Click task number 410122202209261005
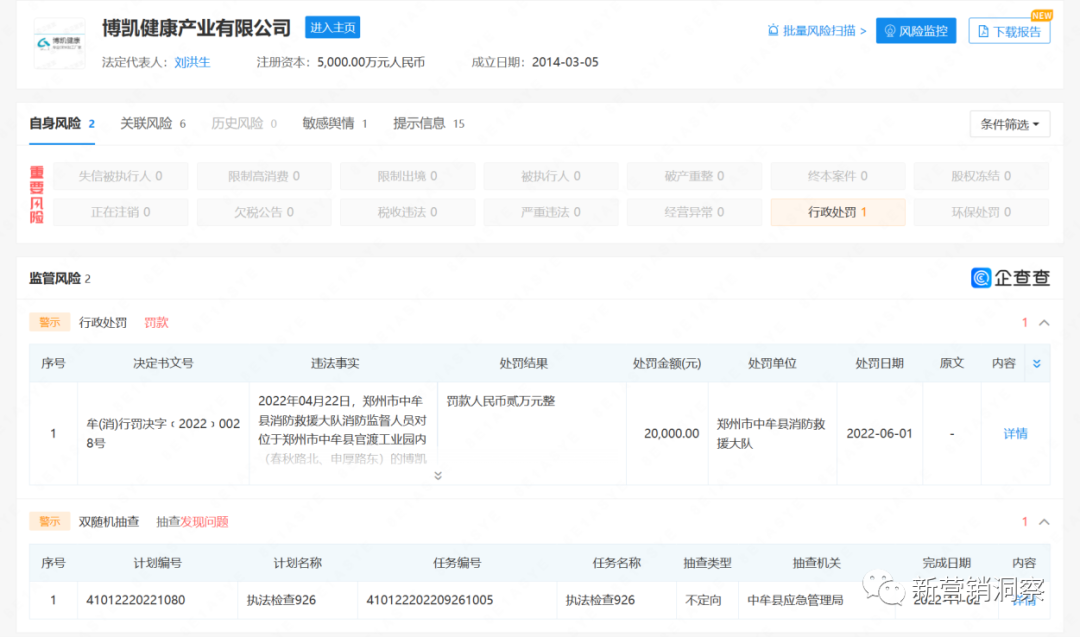This screenshot has width=1080, height=637. [430, 600]
